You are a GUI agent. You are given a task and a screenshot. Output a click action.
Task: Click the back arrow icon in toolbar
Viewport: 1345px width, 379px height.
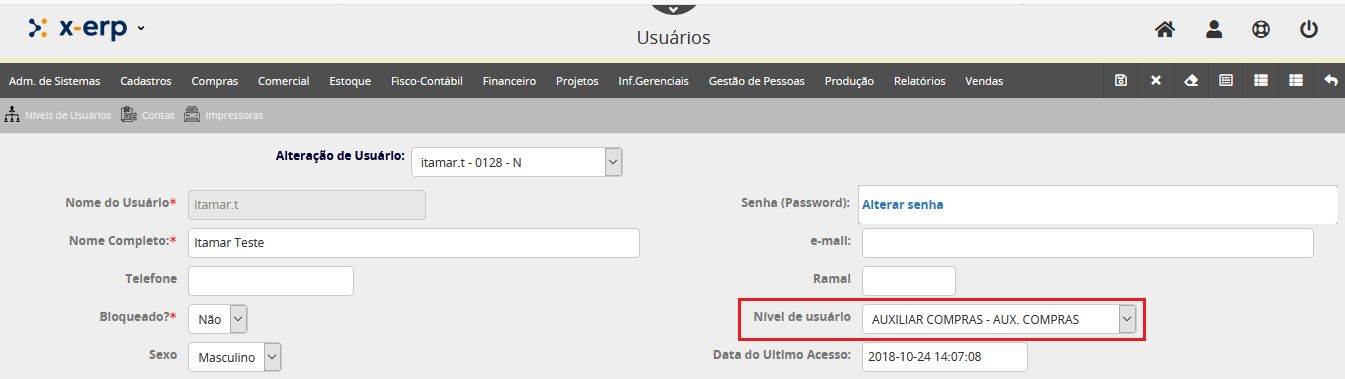(x=1330, y=80)
